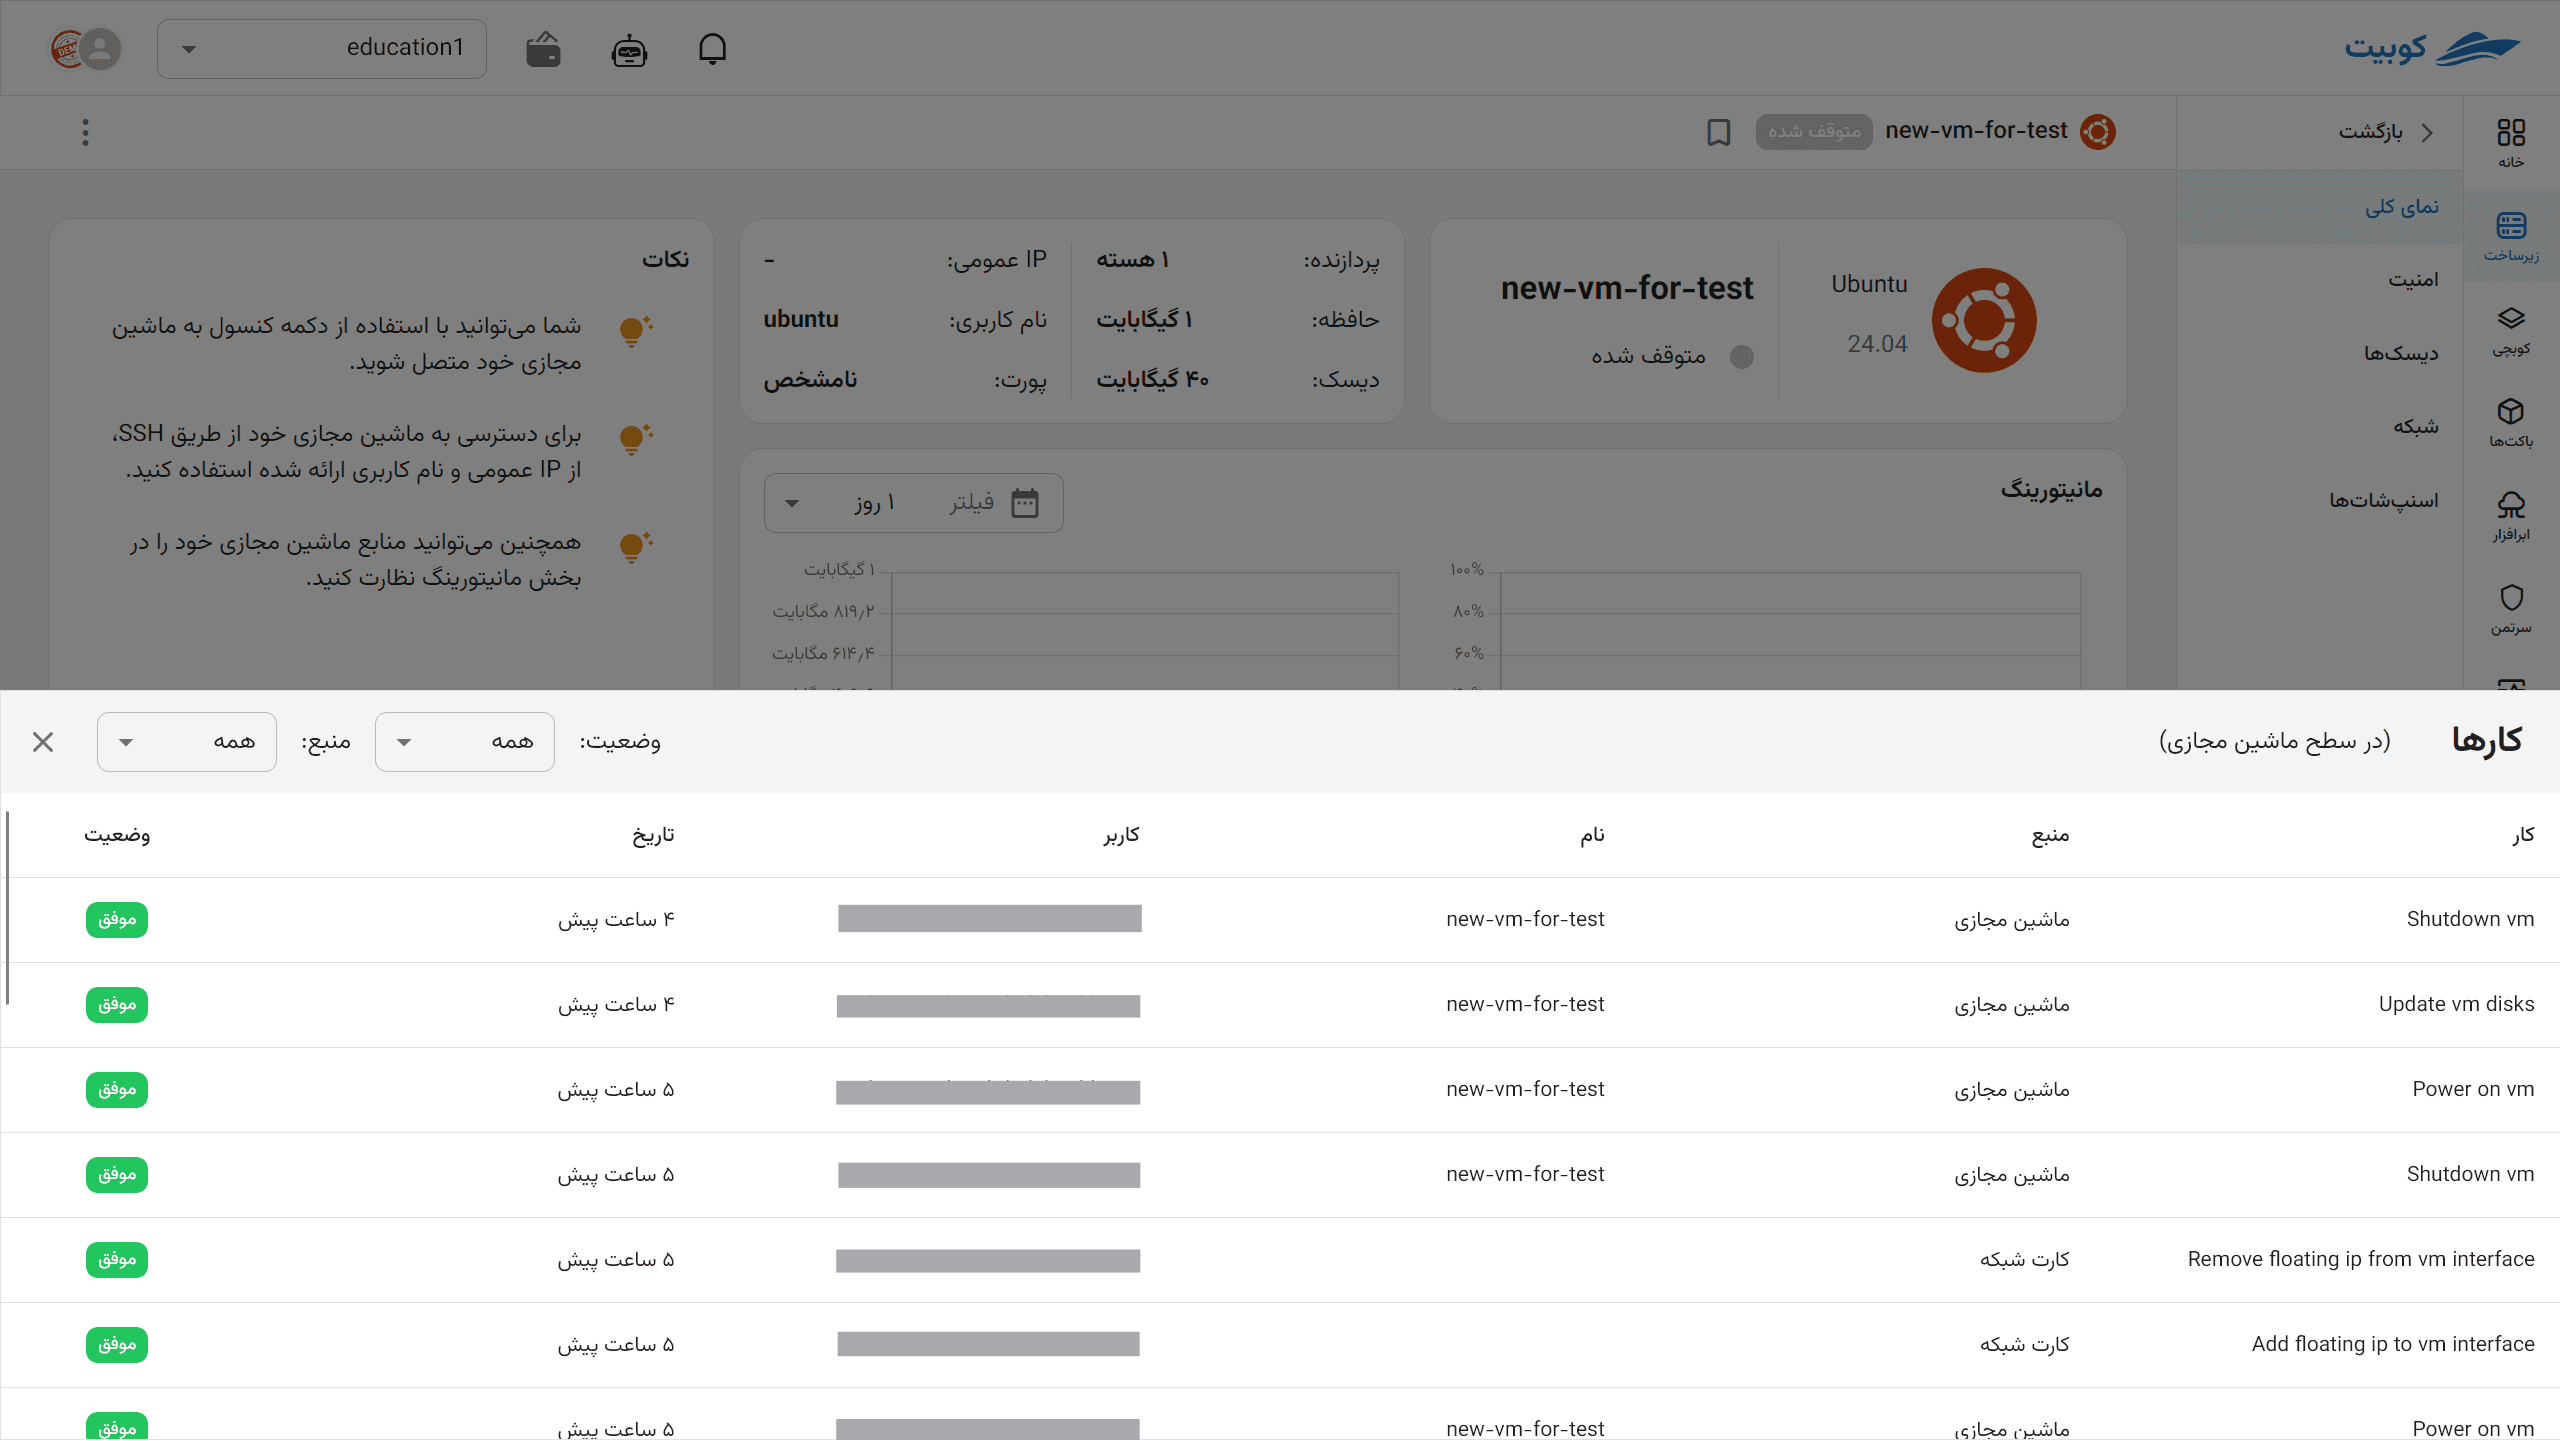Open the منبع resource filter dropdown
This screenshot has height=1441, width=2560.
point(187,742)
